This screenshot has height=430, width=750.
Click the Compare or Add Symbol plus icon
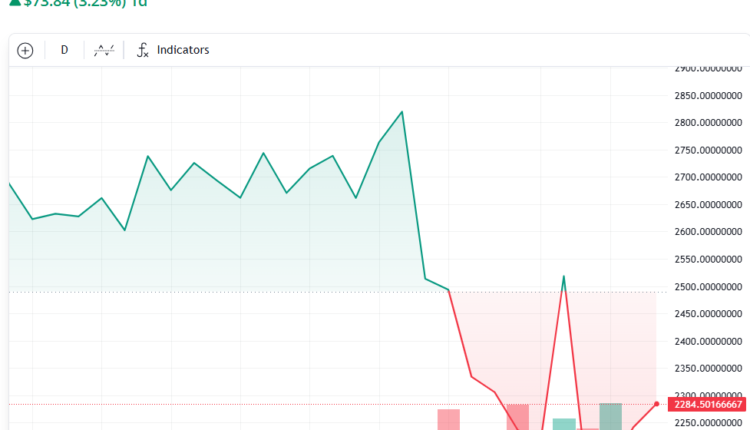pos(25,50)
